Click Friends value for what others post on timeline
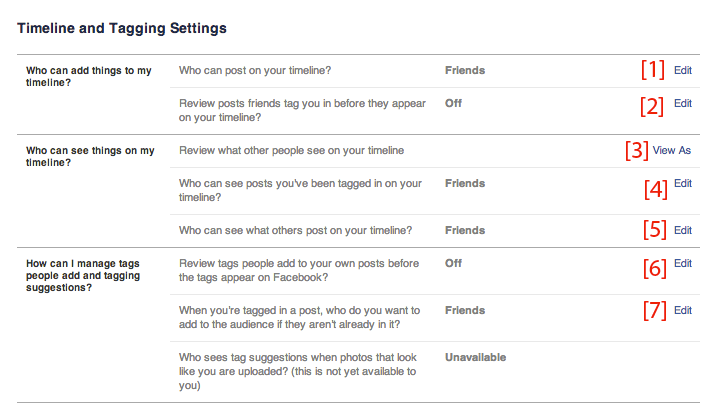 pos(465,231)
